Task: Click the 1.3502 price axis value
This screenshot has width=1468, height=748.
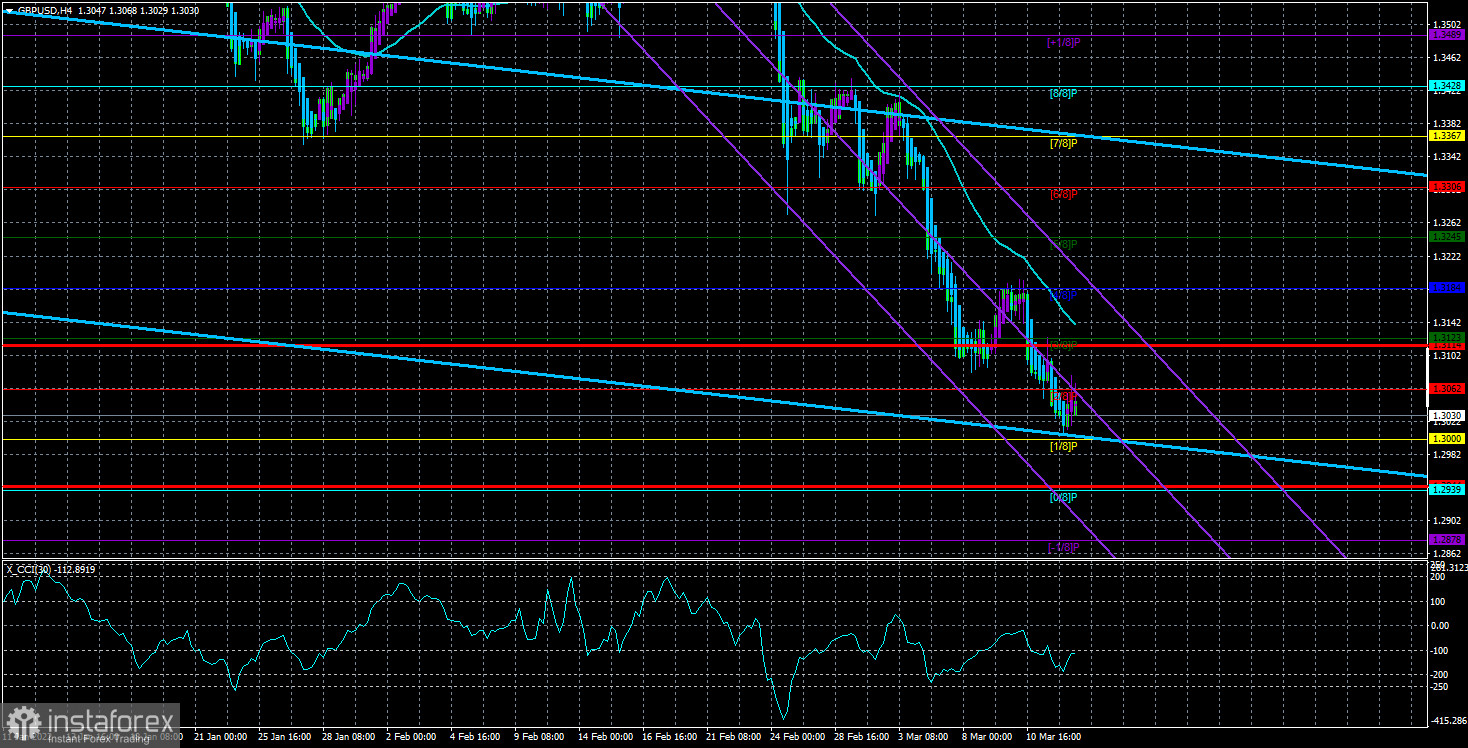Action: 1447,24
